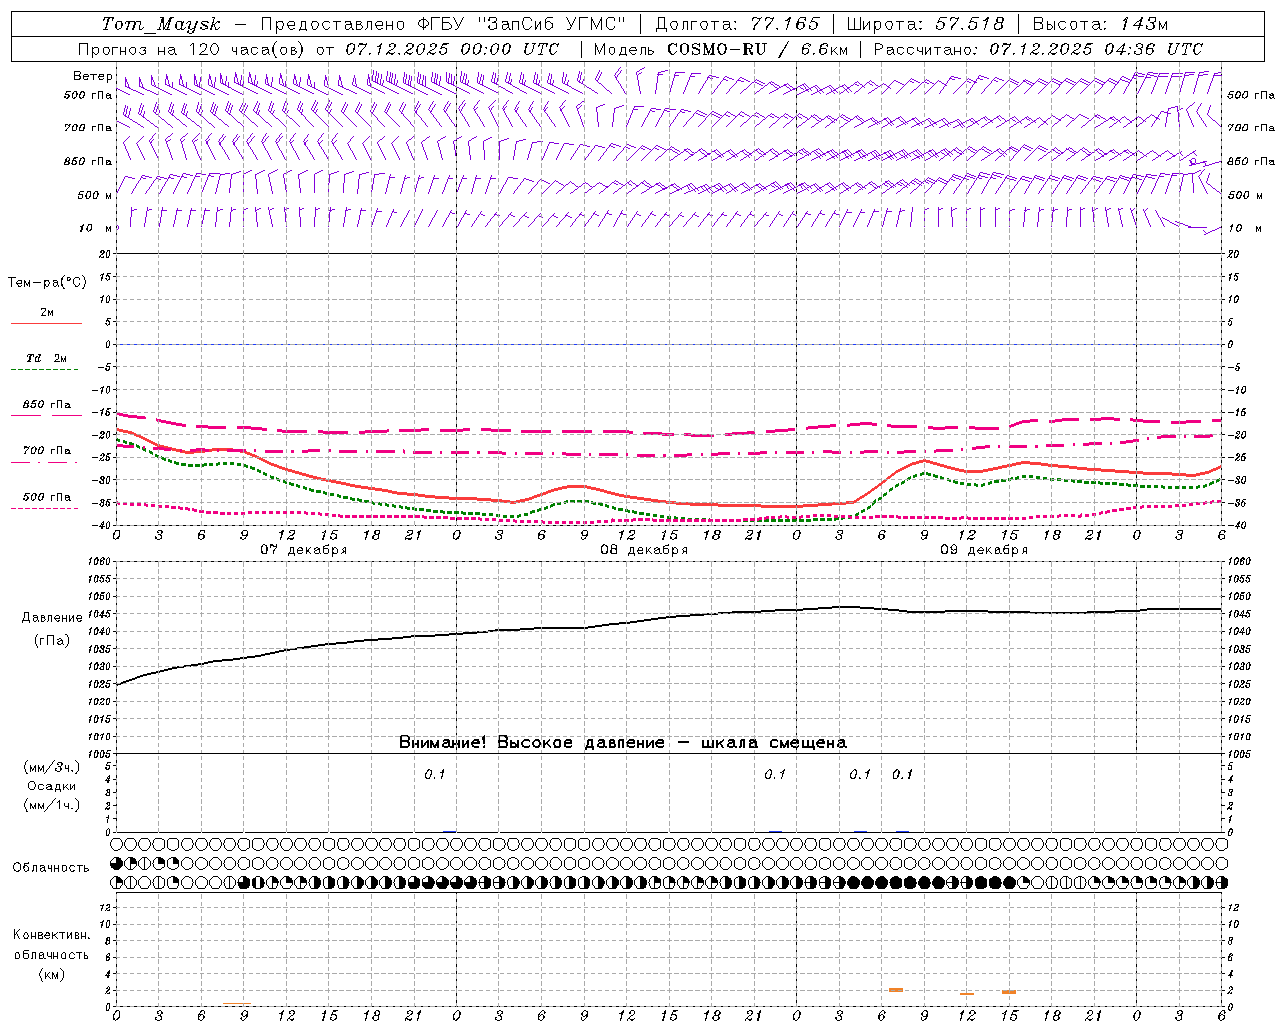Click the 10 м wind level label on left
Viewport: 1280px width, 1024px height.
95,228
